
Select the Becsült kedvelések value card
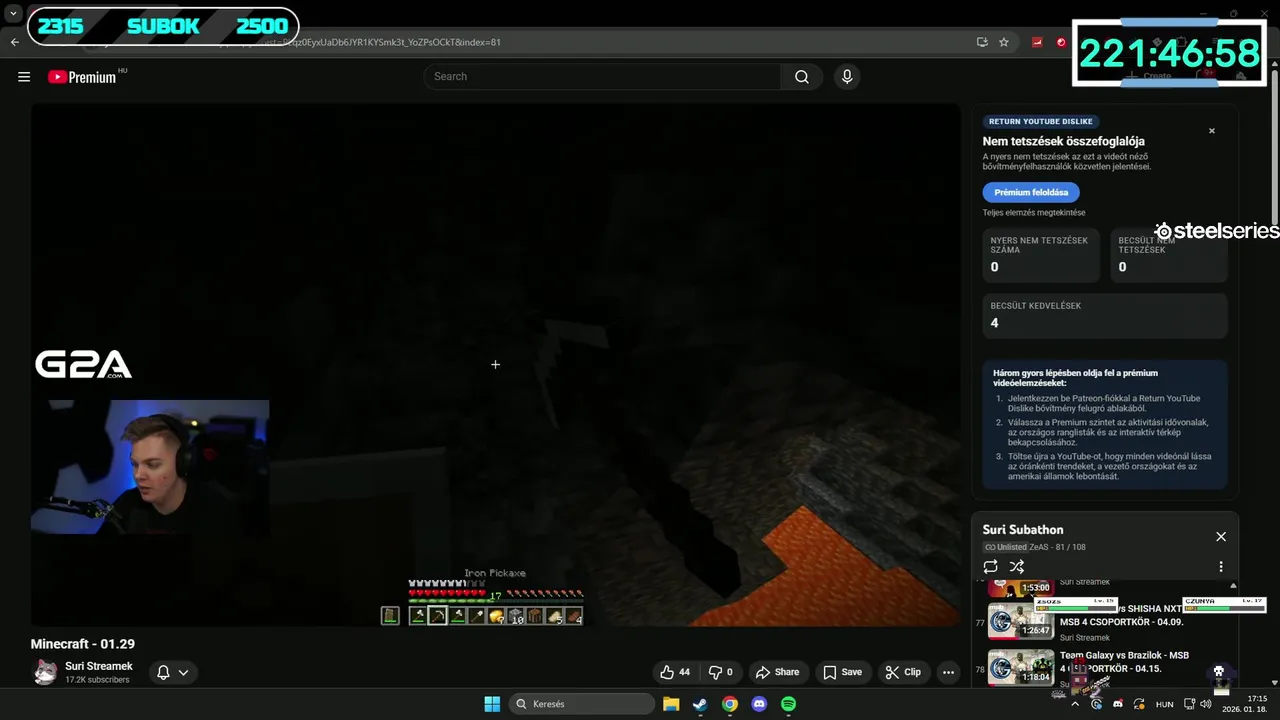[1105, 315]
